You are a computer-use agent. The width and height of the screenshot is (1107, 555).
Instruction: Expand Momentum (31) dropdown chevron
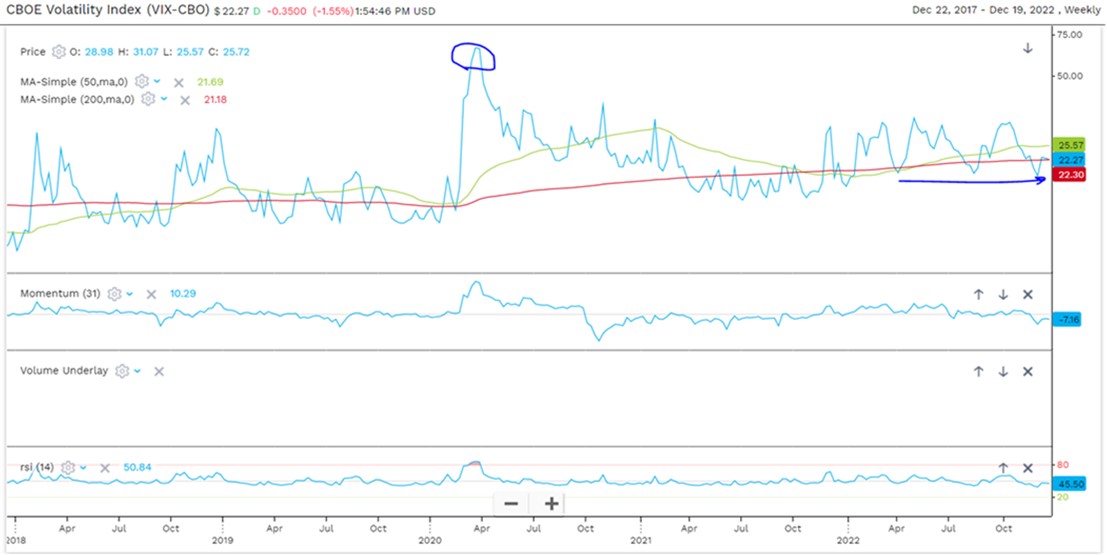[130, 294]
